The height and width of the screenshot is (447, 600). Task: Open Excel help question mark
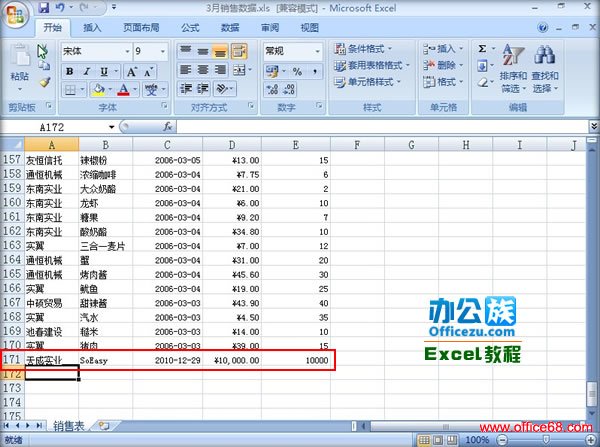542,28
